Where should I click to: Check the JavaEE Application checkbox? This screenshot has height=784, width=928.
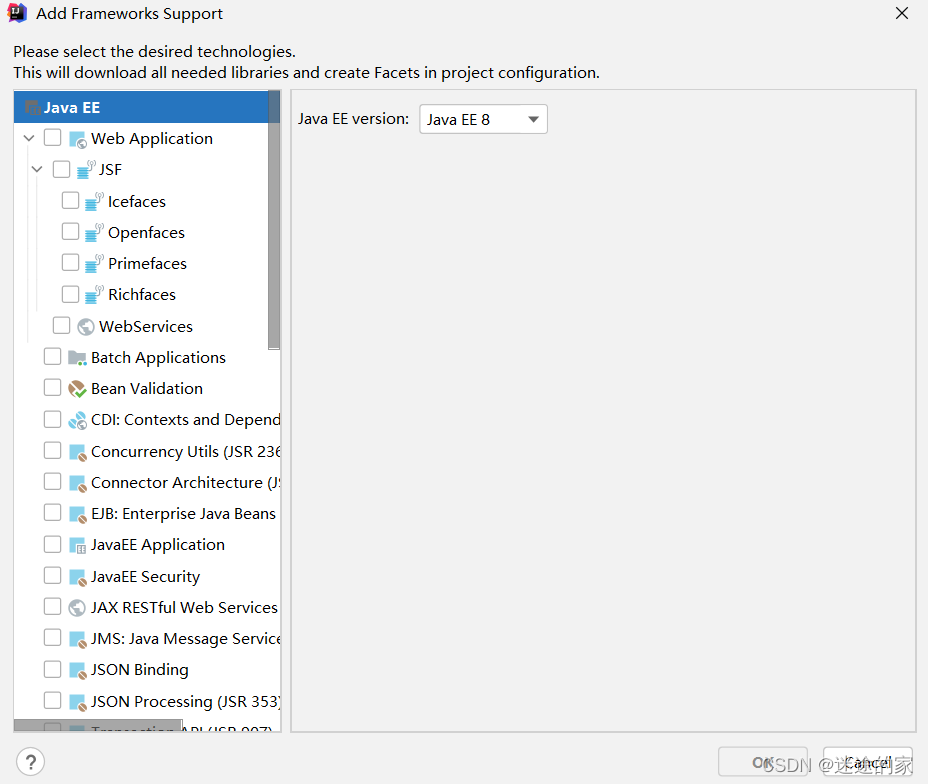[53, 544]
